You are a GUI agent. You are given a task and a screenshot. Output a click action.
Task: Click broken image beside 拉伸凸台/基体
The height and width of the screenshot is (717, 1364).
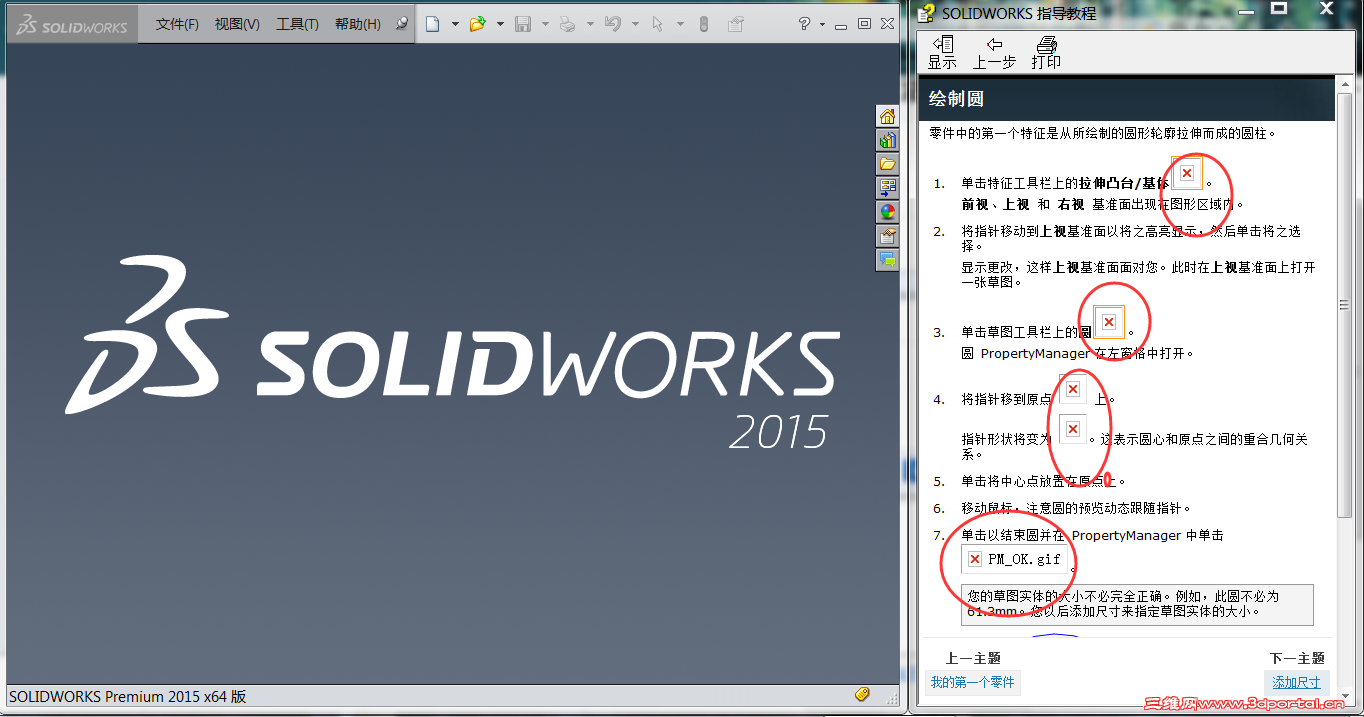[1187, 174]
